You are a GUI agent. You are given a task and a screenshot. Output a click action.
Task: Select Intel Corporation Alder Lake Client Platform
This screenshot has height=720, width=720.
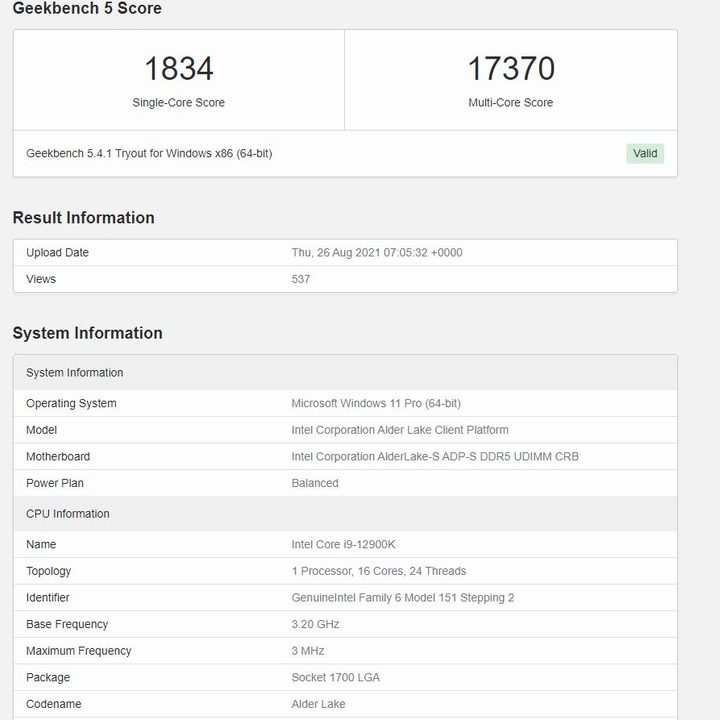coord(400,430)
